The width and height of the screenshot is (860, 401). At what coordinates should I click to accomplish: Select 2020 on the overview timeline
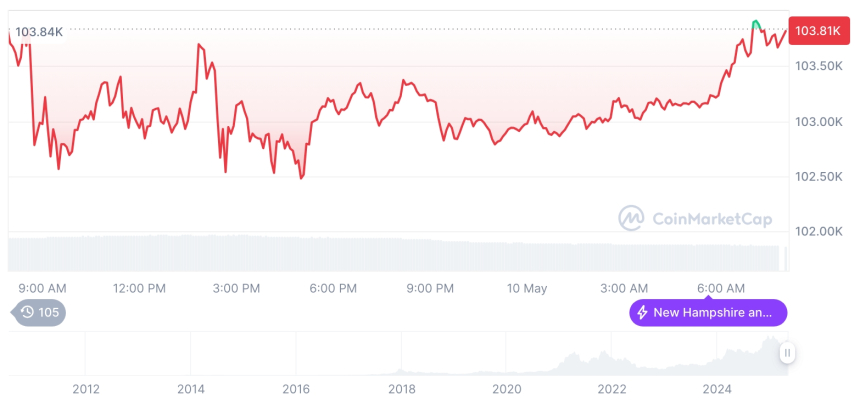click(507, 389)
